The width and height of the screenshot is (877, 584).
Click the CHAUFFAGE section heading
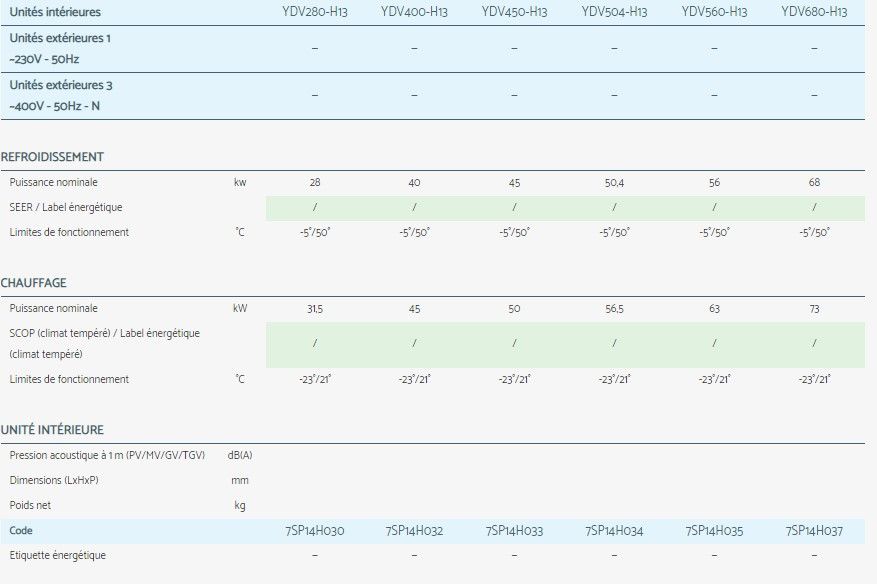pyautogui.click(x=34, y=283)
